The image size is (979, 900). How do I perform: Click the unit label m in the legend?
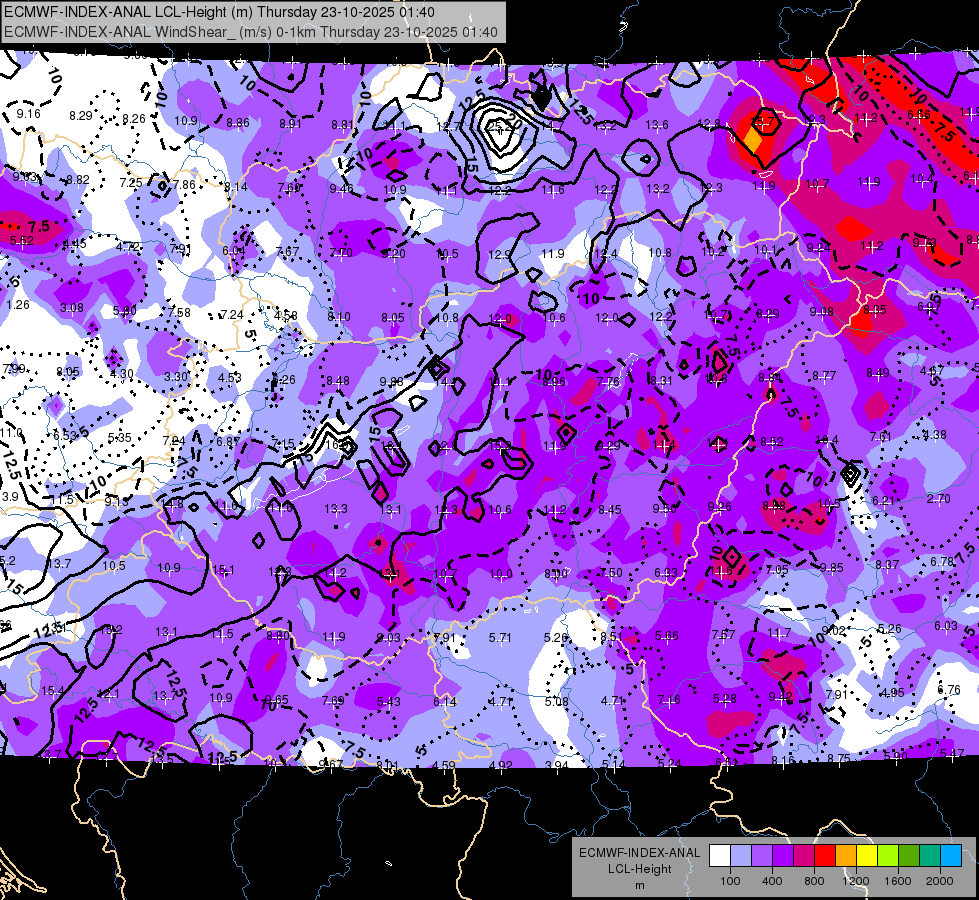click(x=640, y=886)
